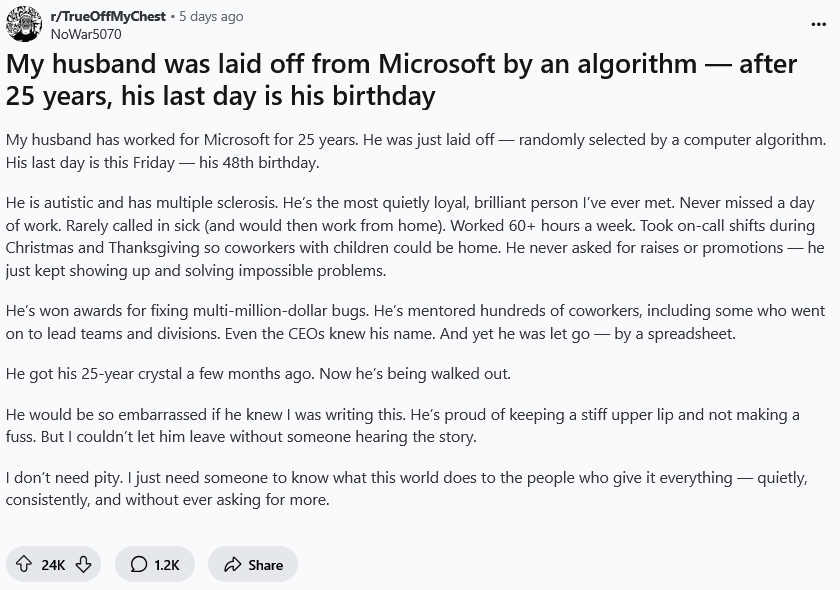Click the TrueOffMyChest subreddit avatar
Screen dimensions: 840x590
click(24, 24)
